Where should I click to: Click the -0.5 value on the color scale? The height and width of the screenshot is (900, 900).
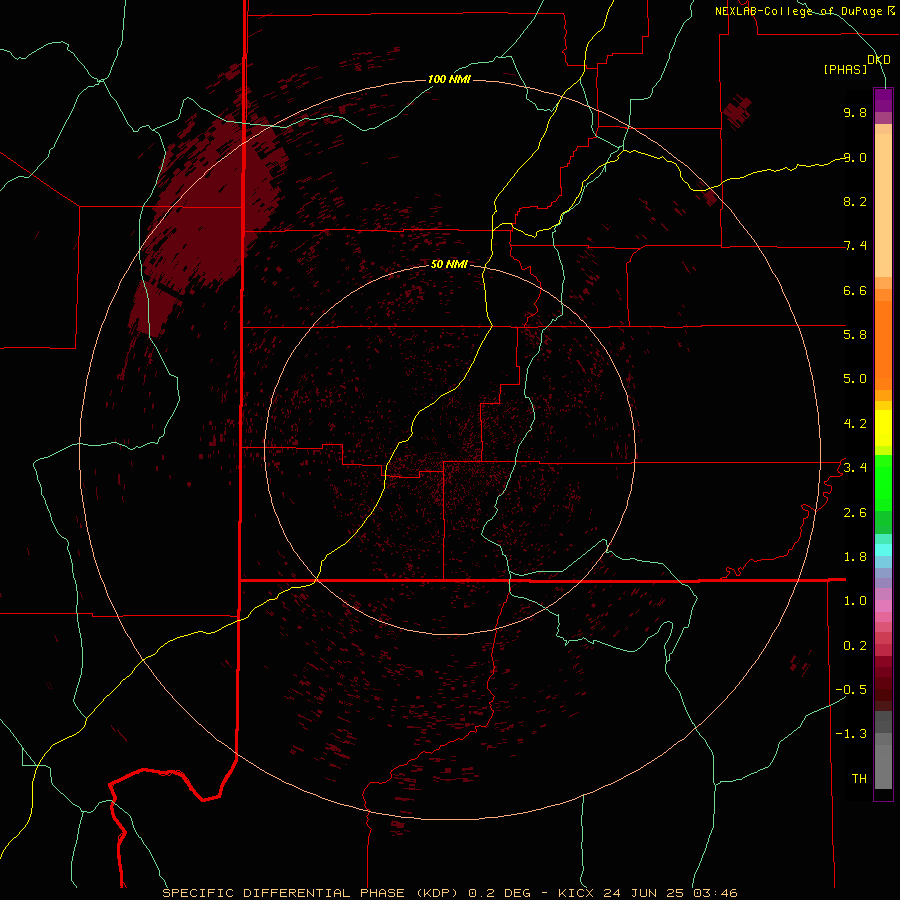pyautogui.click(x=851, y=689)
